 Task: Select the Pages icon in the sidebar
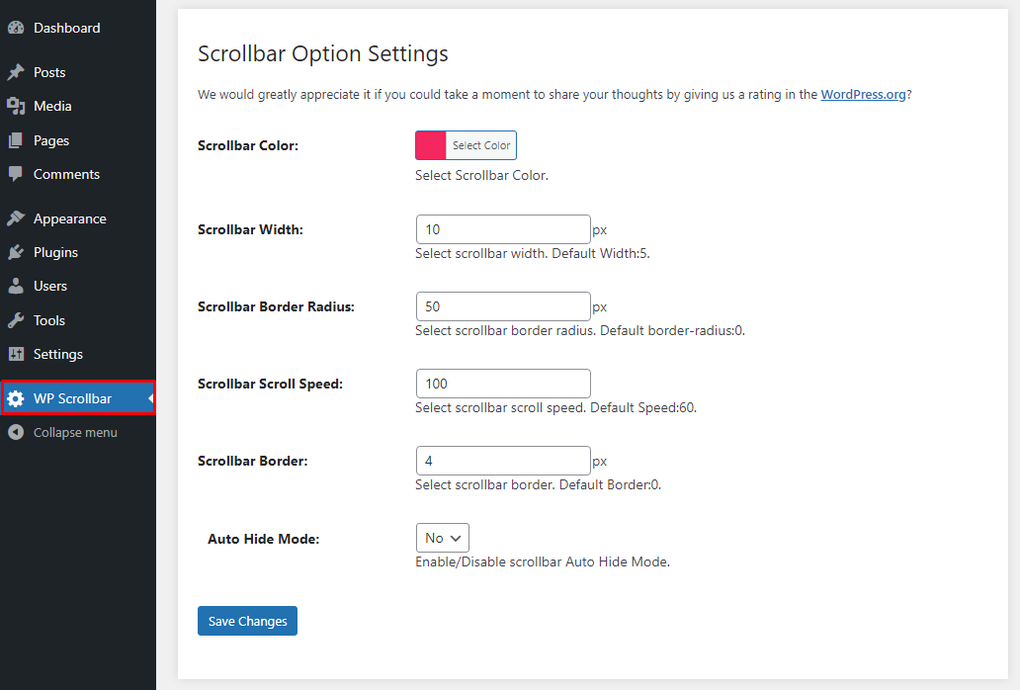click(17, 140)
